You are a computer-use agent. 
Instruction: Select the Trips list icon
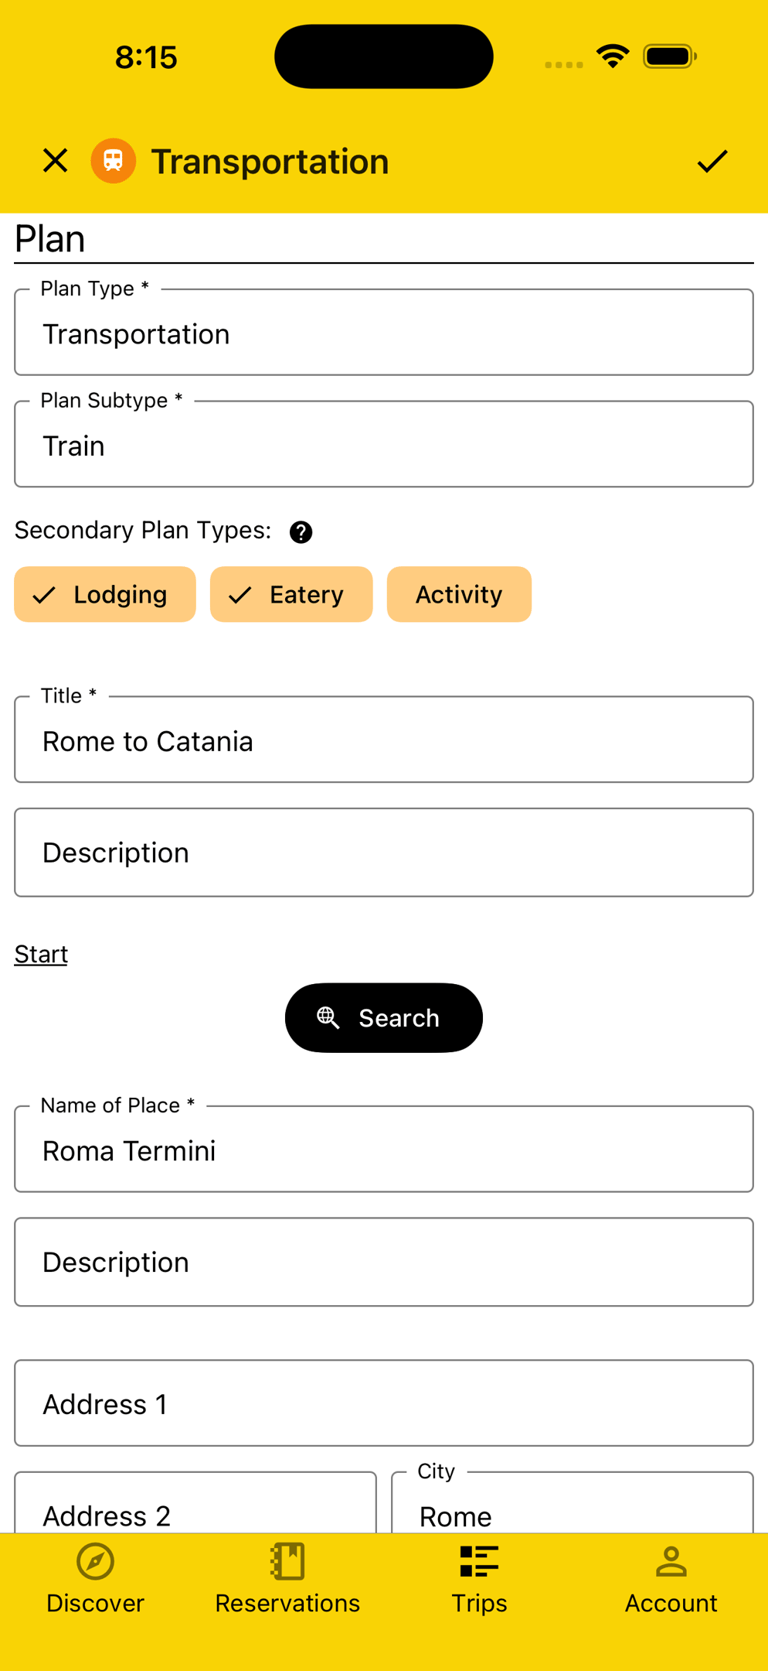click(479, 1561)
